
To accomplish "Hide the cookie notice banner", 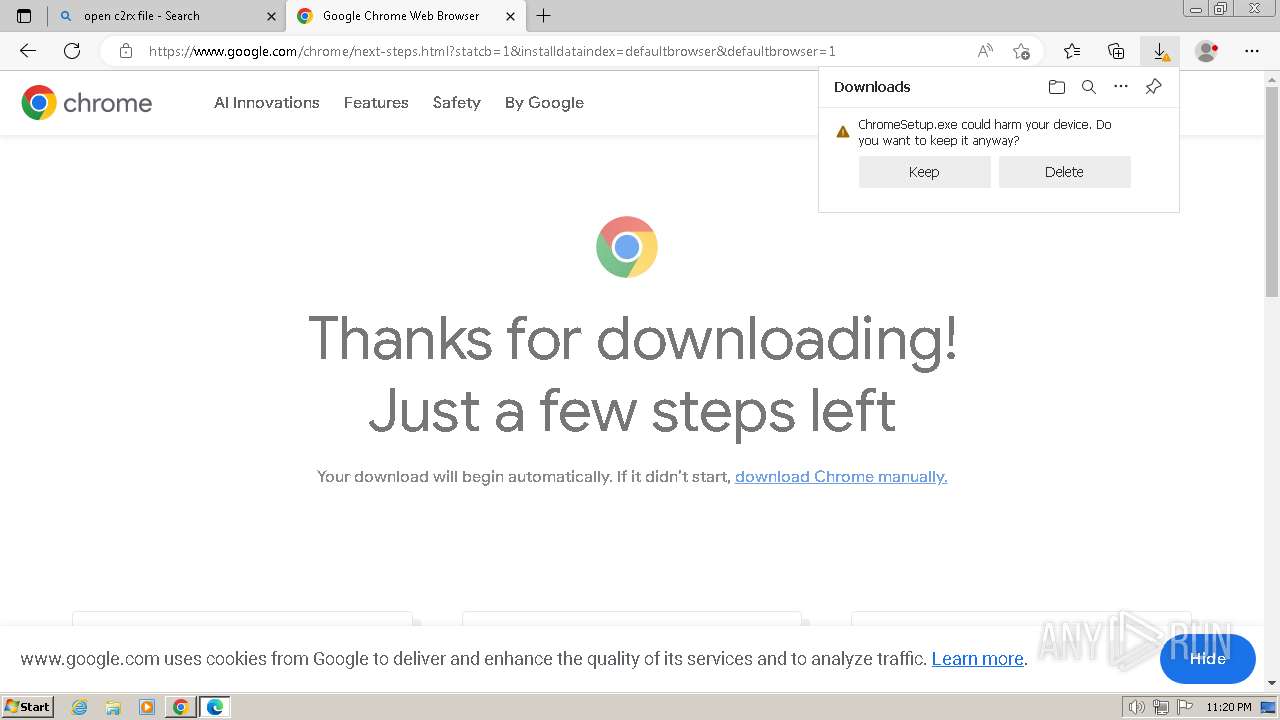I will 1208,659.
